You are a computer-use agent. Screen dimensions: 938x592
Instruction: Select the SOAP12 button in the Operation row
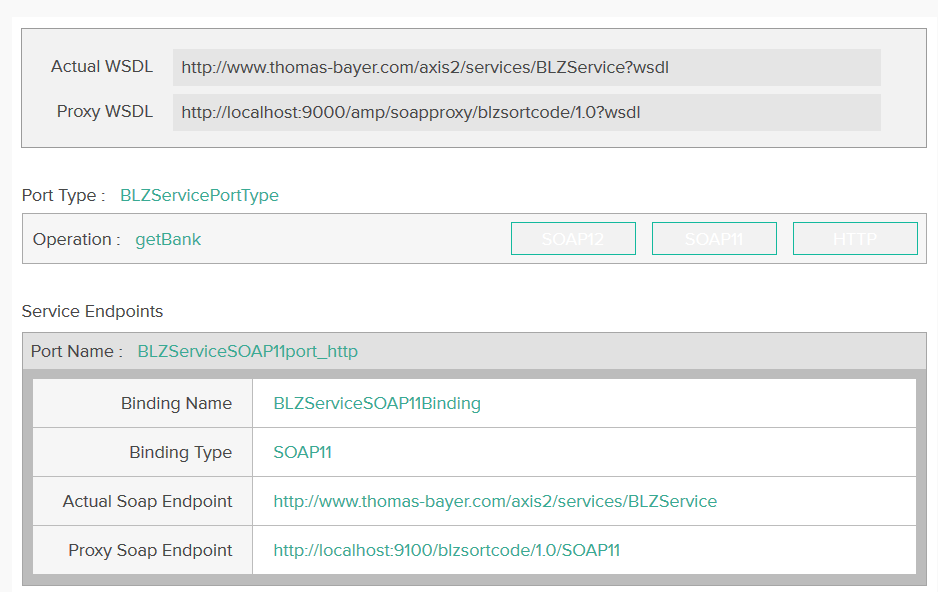coord(573,239)
